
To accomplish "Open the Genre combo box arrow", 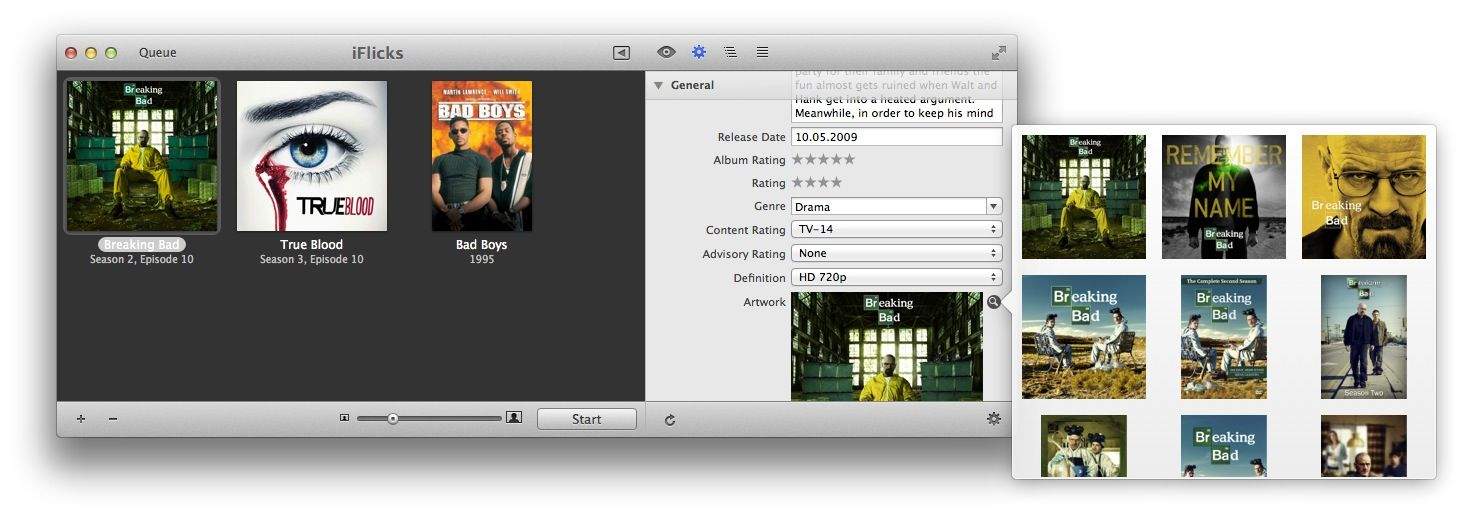I will (x=994, y=207).
